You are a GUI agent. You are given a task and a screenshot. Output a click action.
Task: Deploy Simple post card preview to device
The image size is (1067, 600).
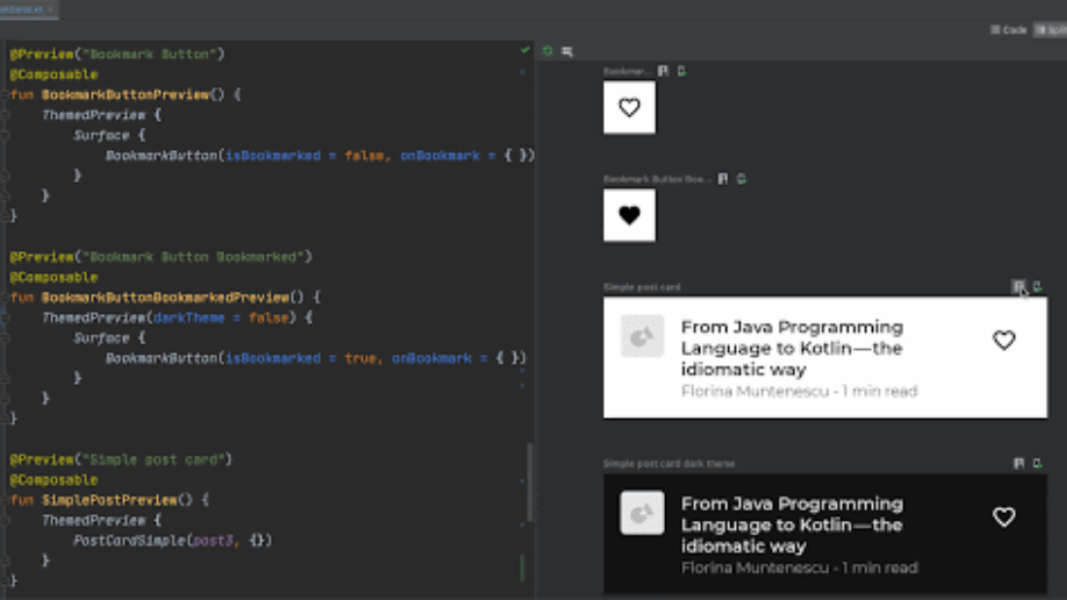[x=1037, y=287]
